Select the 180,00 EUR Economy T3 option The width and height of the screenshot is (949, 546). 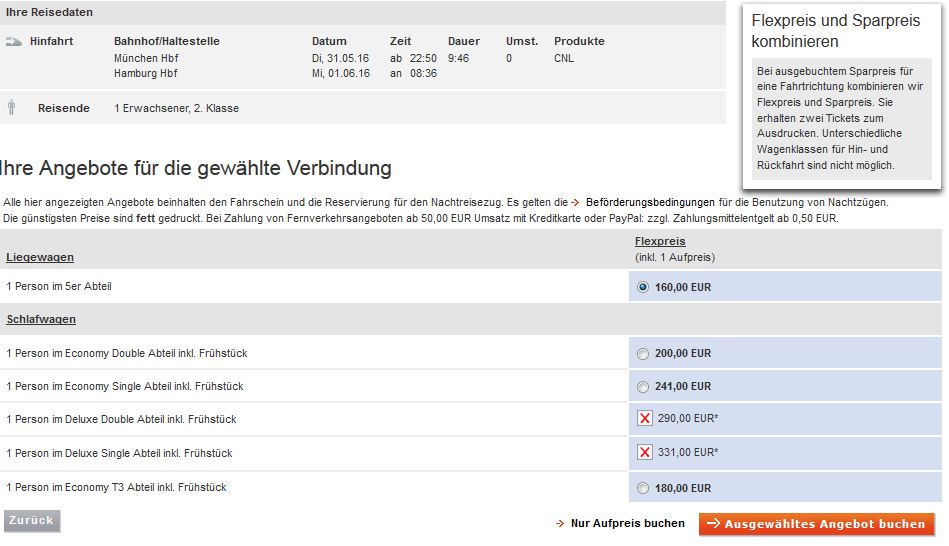[x=642, y=489]
